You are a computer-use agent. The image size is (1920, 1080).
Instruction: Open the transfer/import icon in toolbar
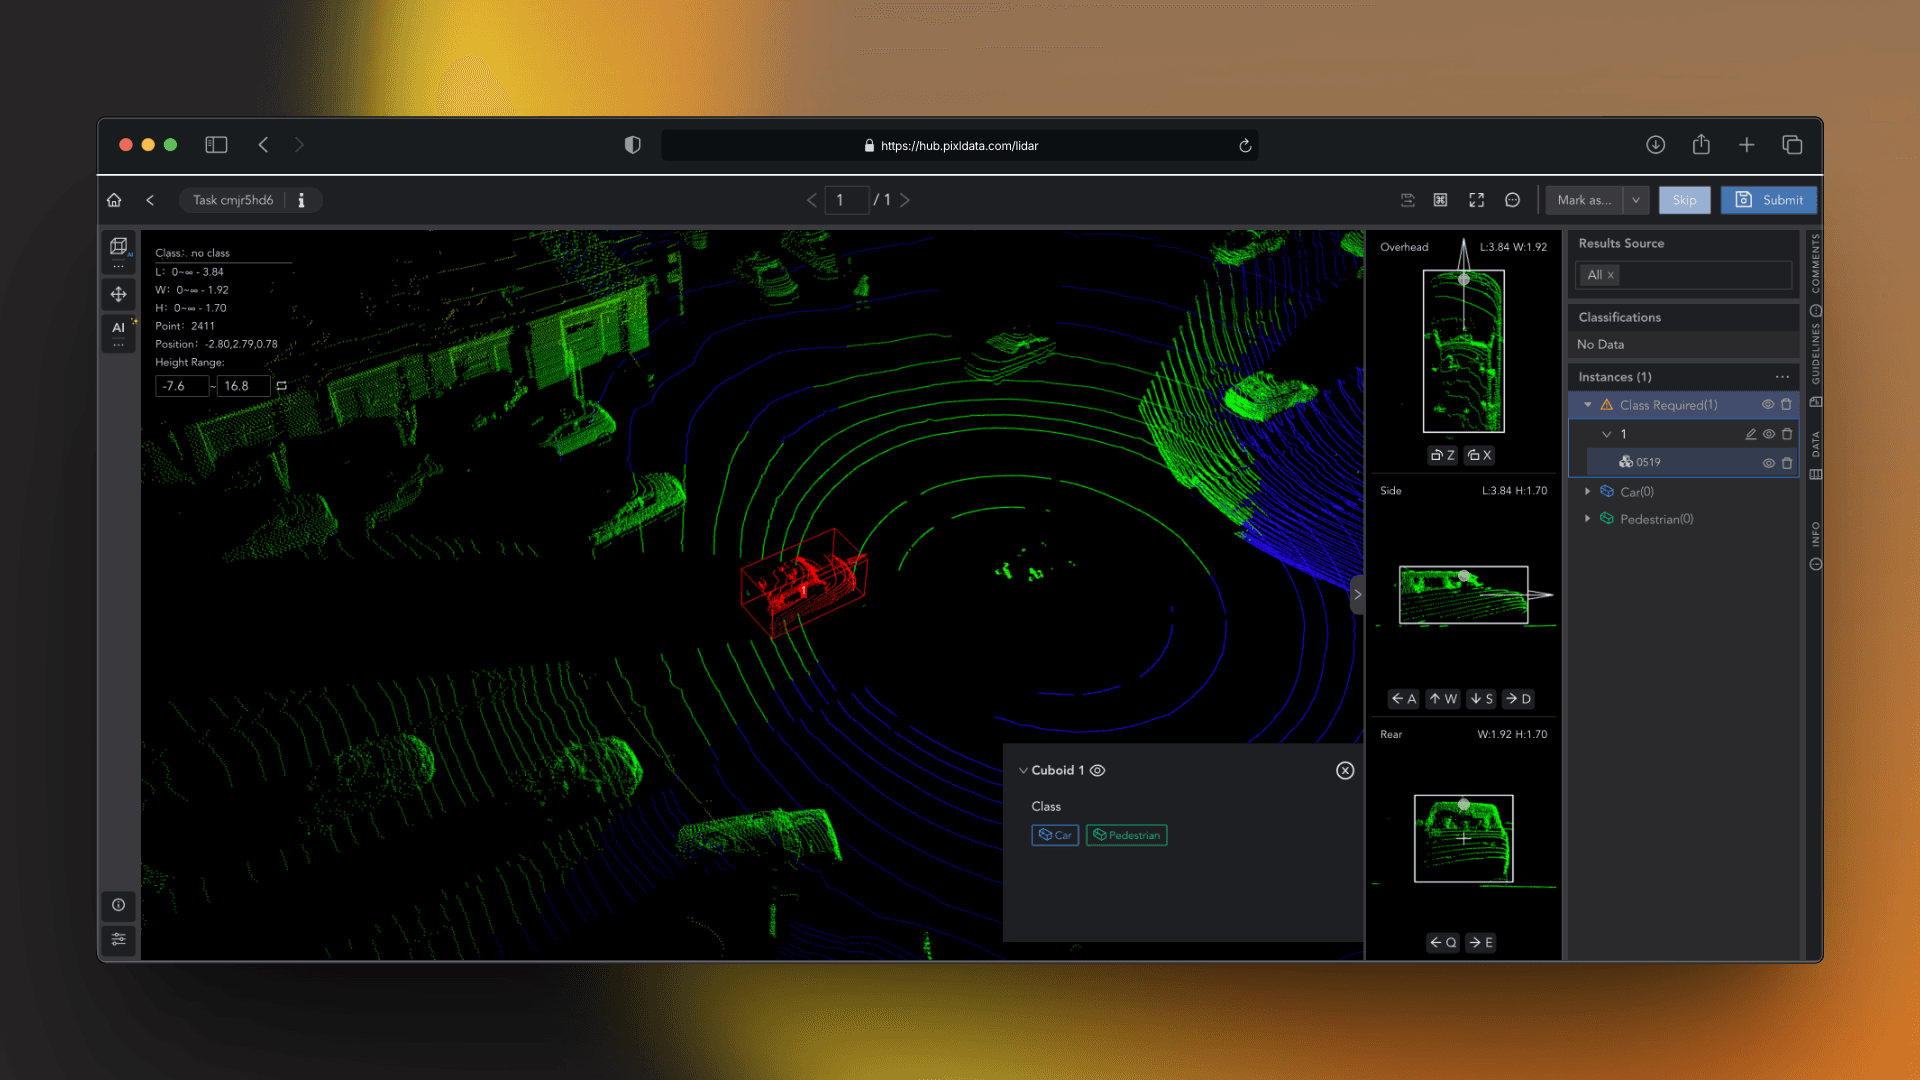pyautogui.click(x=1407, y=200)
